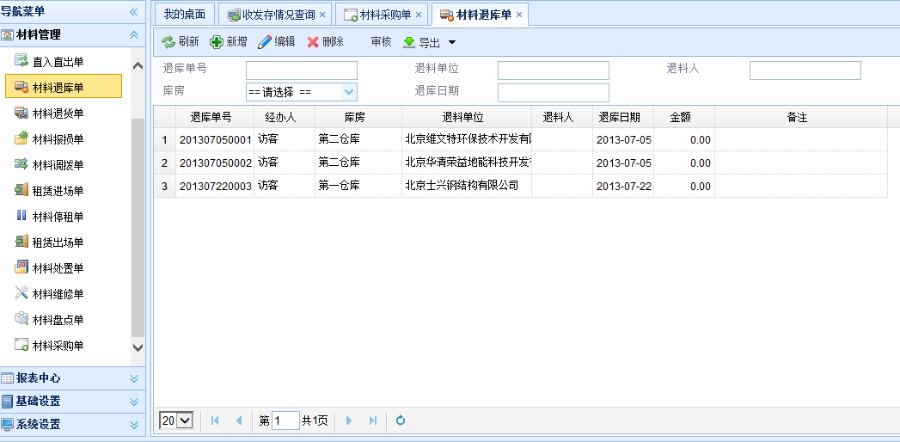Open the 直入直出单 sidebar icon
The width and height of the screenshot is (900, 442).
coord(21,61)
